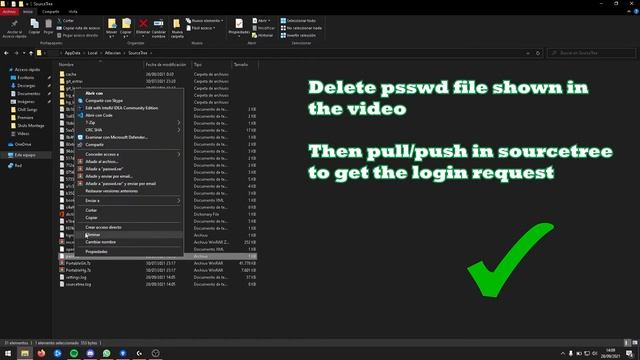The height and width of the screenshot is (360, 640).
Task: Click Pegar acceso directo in ribbon
Action: (x=78, y=36)
